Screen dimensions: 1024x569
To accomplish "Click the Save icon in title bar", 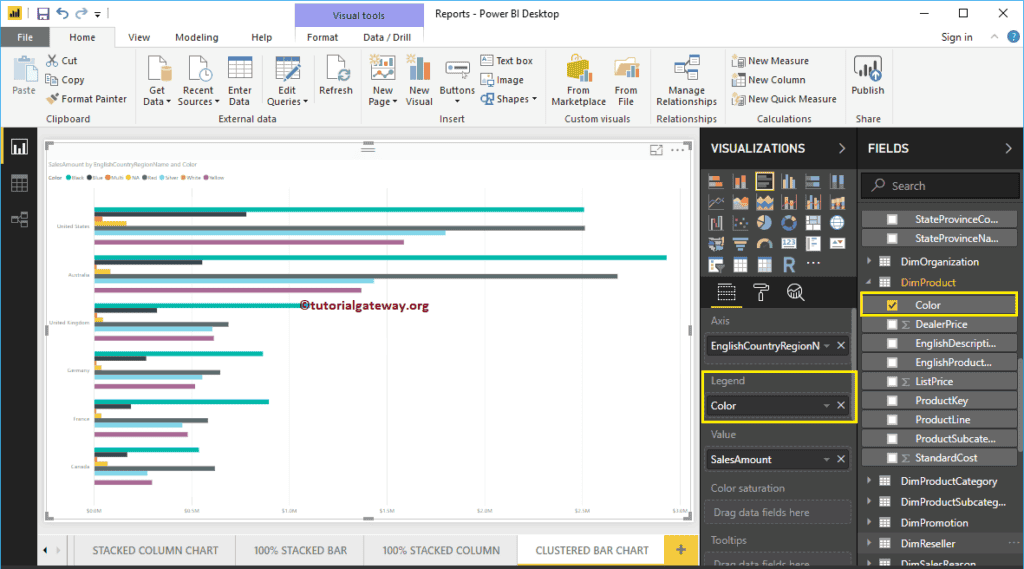I will pos(43,14).
